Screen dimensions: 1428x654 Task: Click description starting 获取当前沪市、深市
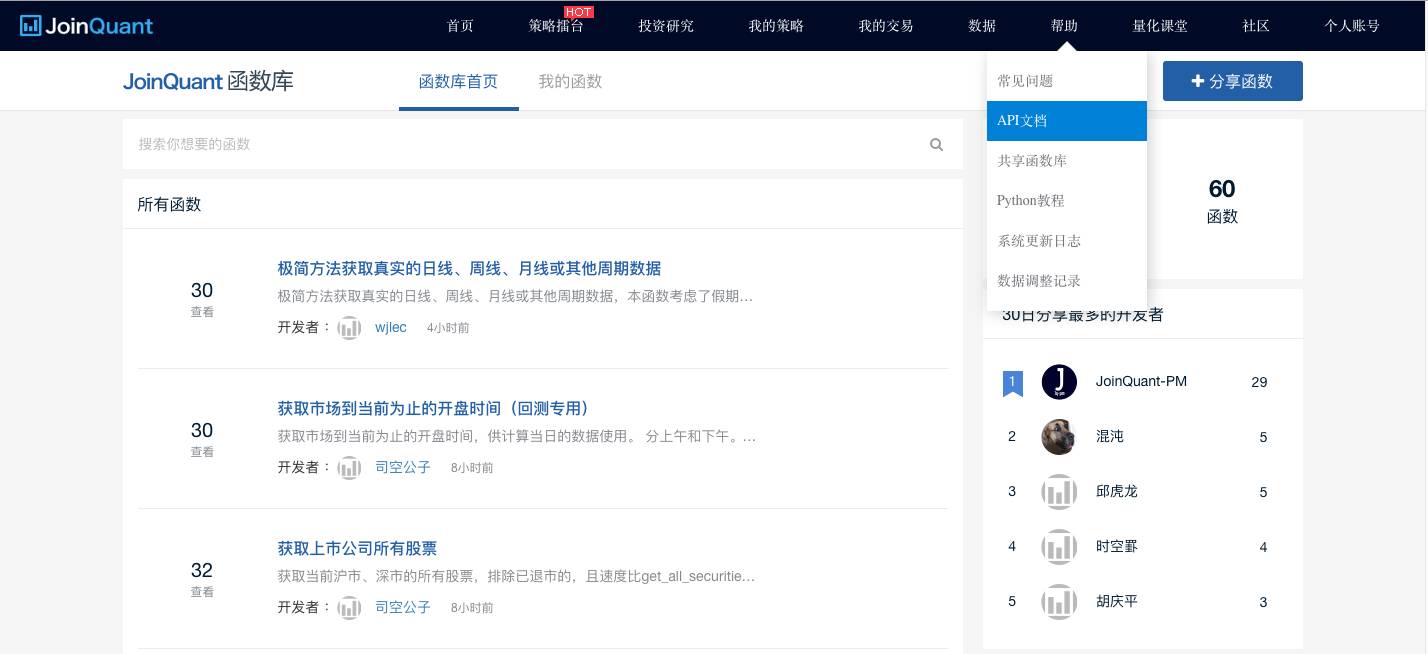516,577
